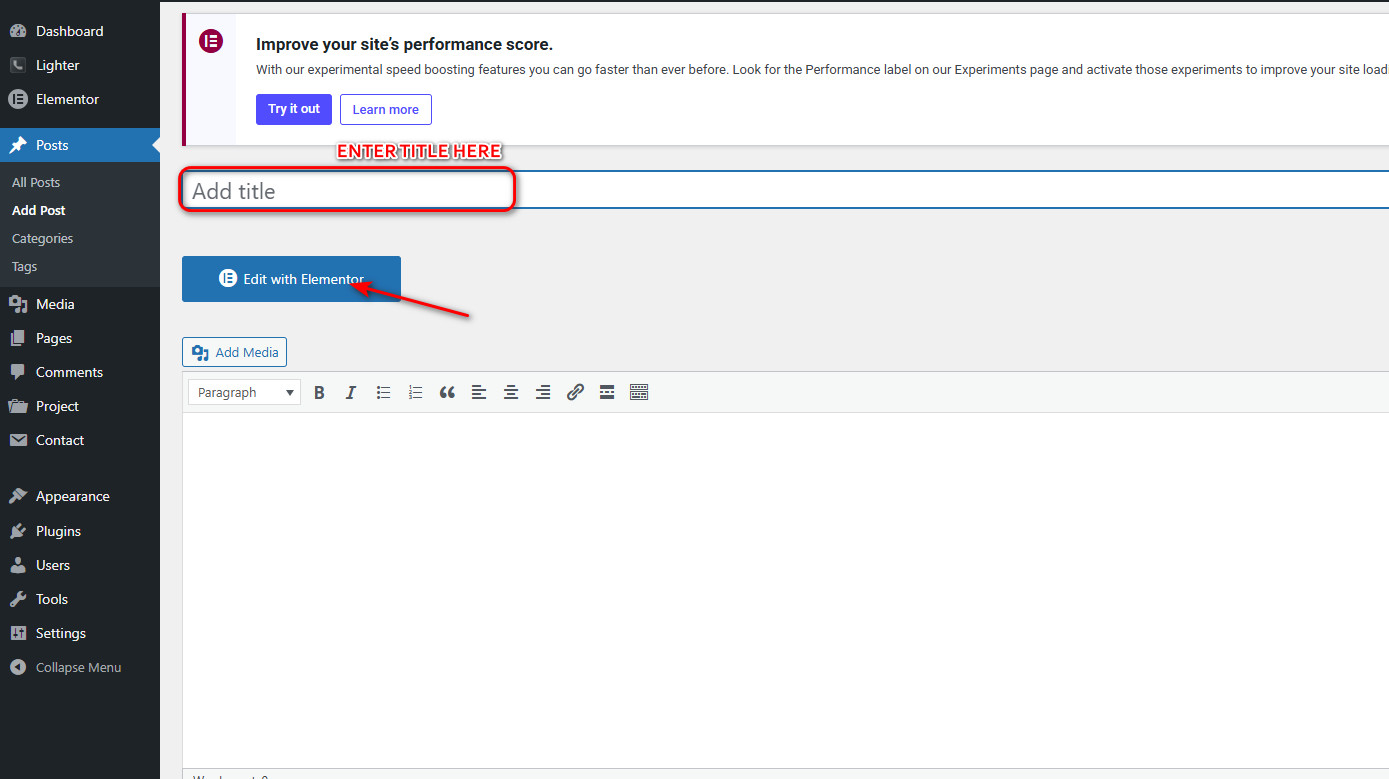Image resolution: width=1389 pixels, height=779 pixels.
Task: Open the Paragraph format dropdown
Action: pos(244,393)
